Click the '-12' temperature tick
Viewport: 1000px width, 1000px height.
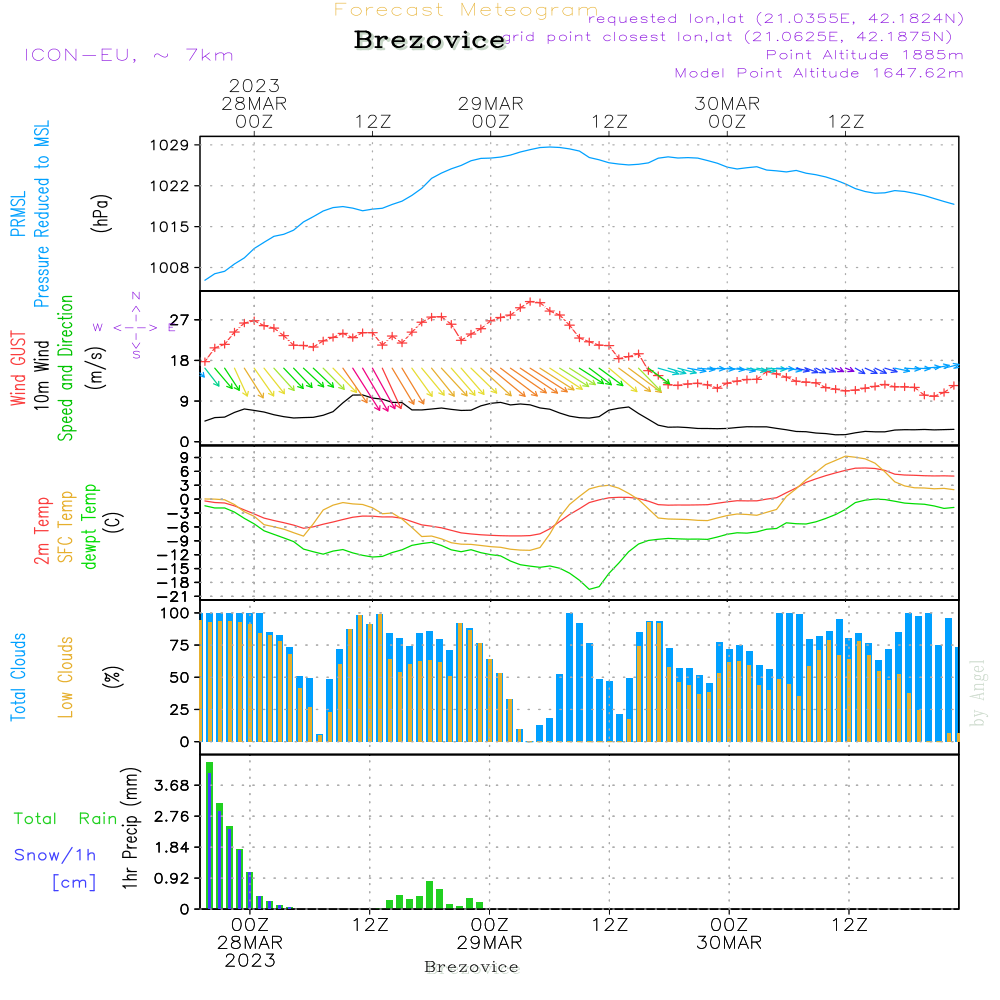click(173, 555)
